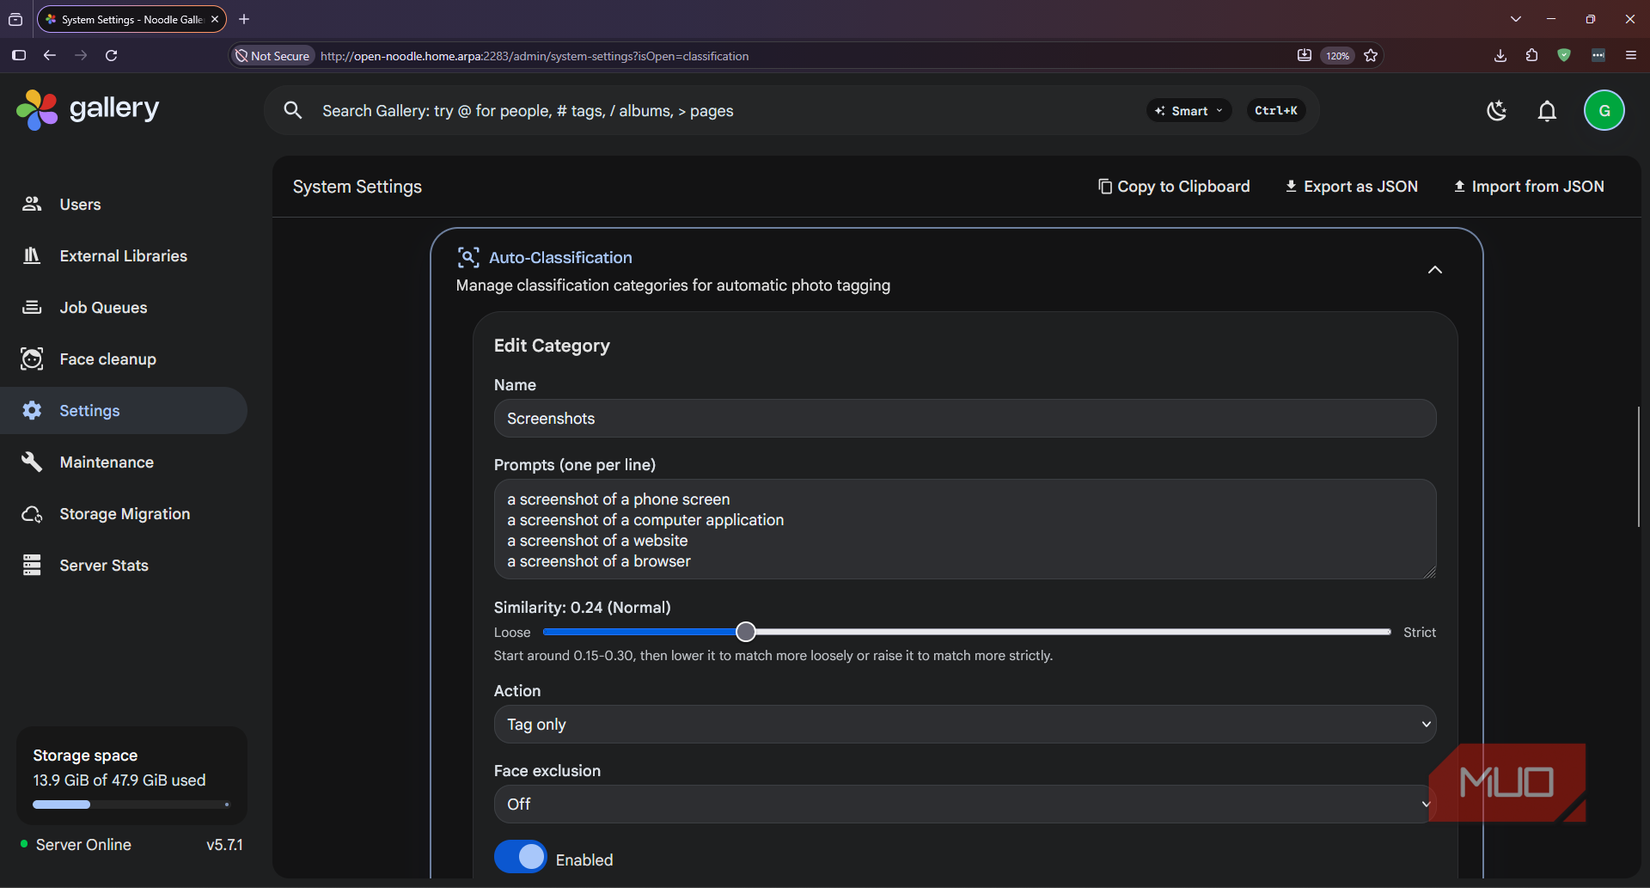Open the user avatar G menu
The height and width of the screenshot is (888, 1650).
click(x=1604, y=110)
